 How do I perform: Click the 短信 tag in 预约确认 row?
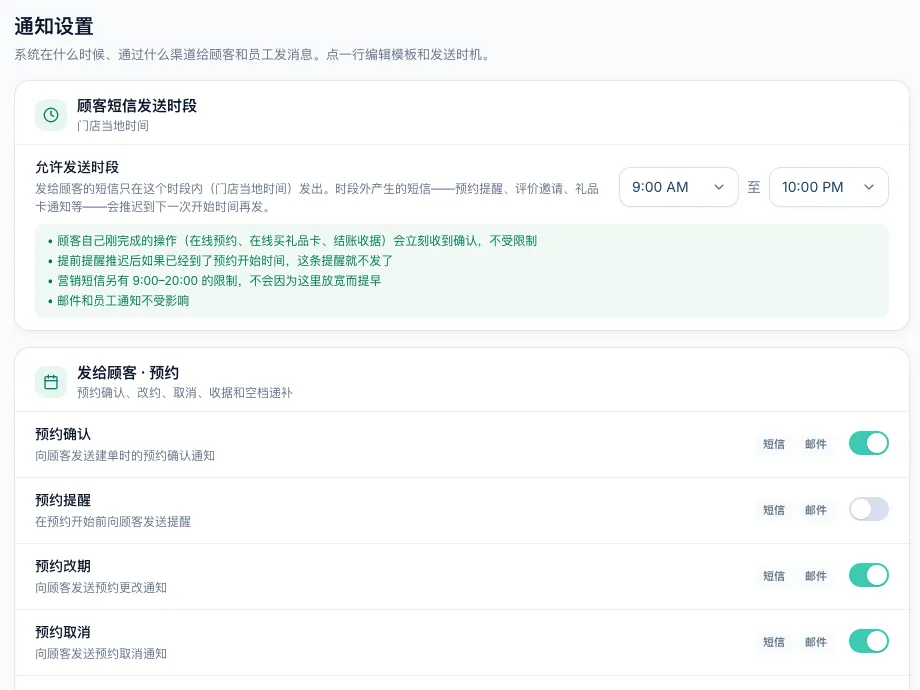pos(773,444)
